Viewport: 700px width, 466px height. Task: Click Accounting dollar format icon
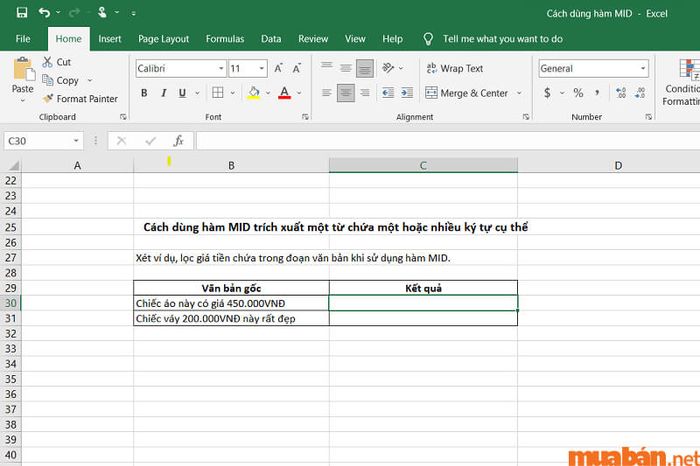(x=547, y=93)
